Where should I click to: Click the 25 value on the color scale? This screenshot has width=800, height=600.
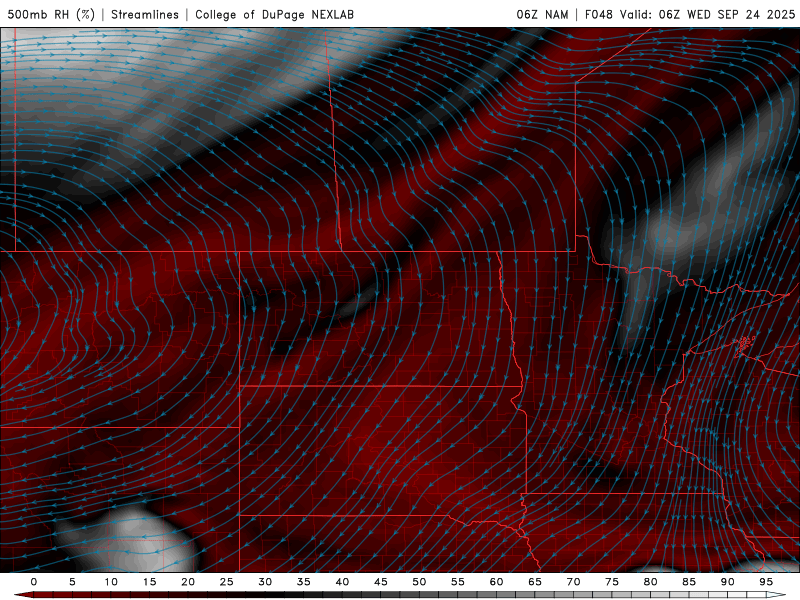pyautogui.click(x=226, y=582)
